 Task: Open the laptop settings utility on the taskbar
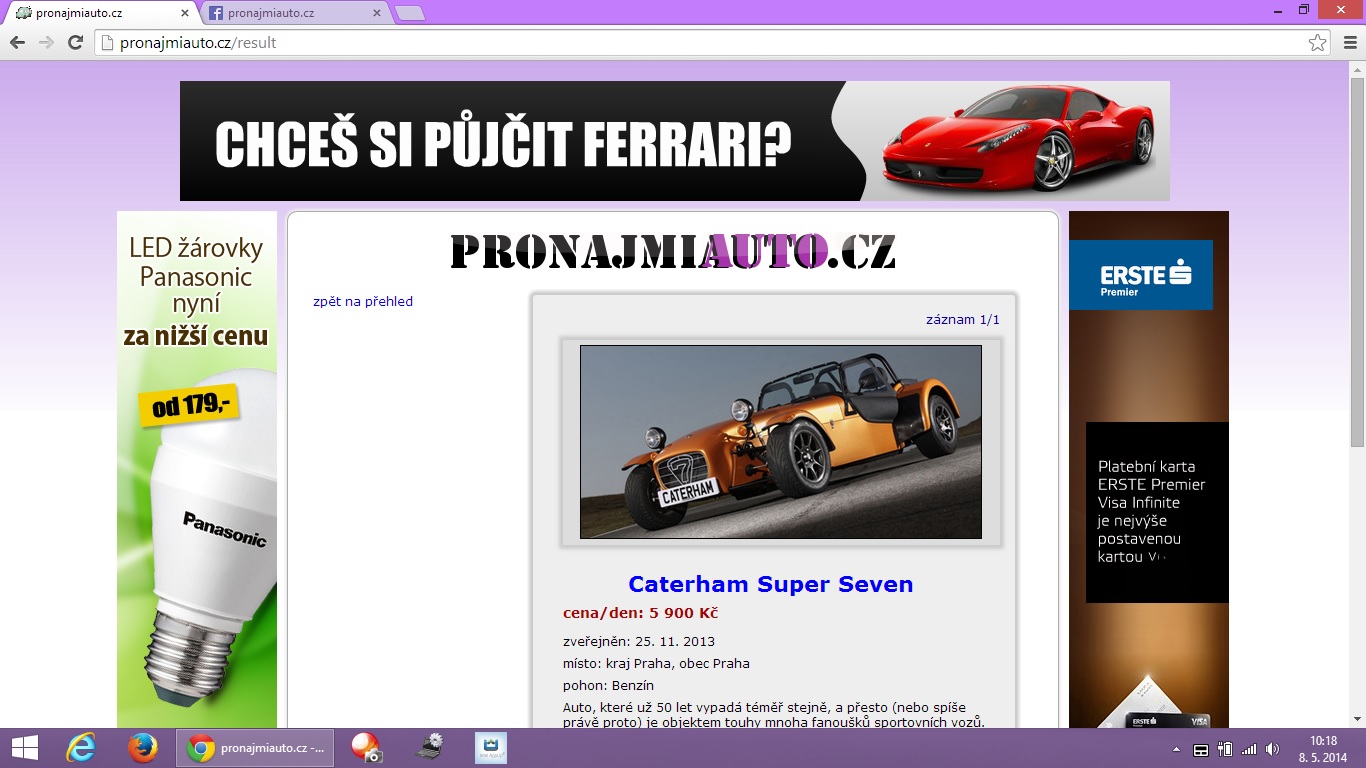(x=428, y=748)
